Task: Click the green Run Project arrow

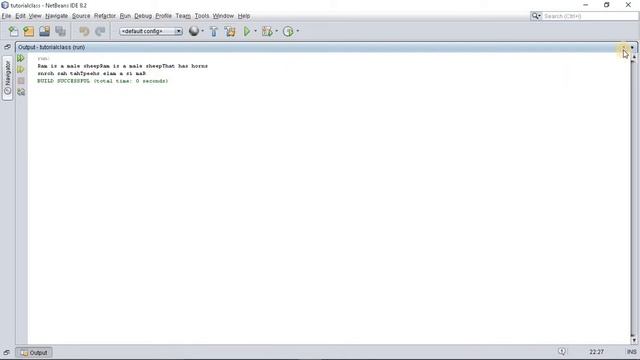Action: pyautogui.click(x=247, y=31)
